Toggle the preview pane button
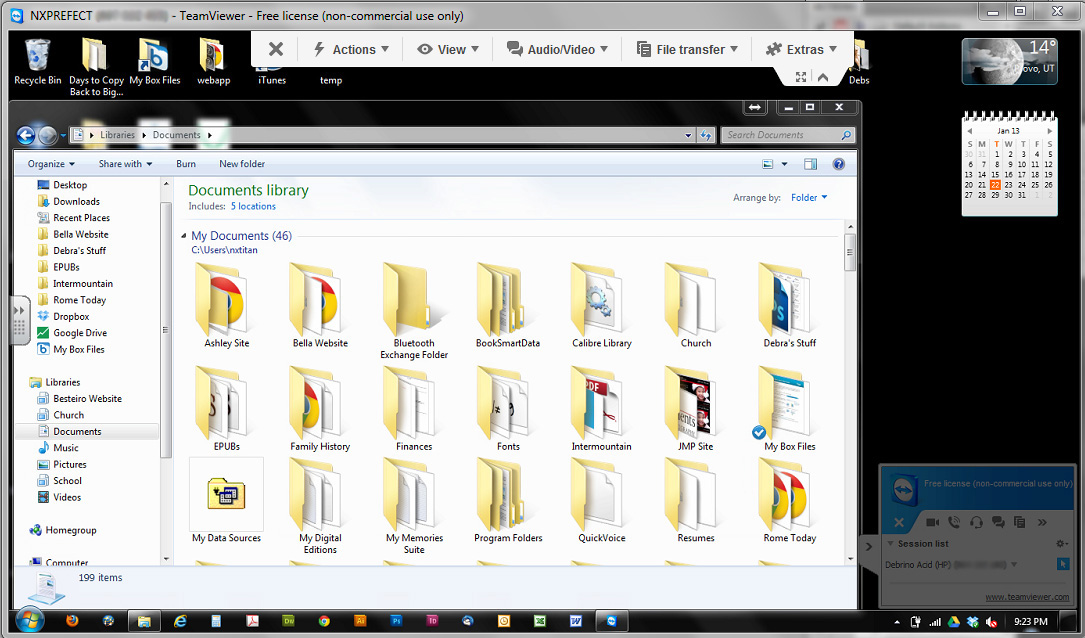Viewport: 1085px width, 638px height. [810, 164]
